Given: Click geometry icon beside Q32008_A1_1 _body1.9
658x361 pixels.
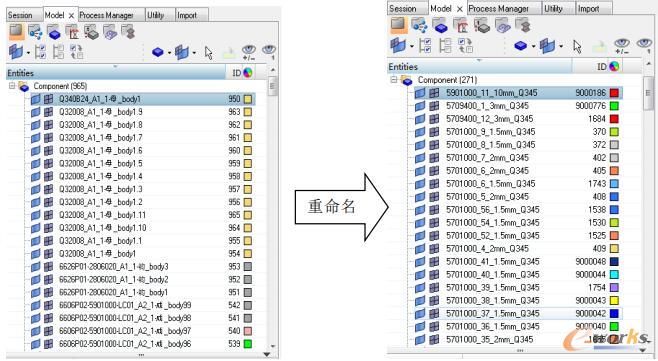Looking at the screenshot, I should coord(36,112).
